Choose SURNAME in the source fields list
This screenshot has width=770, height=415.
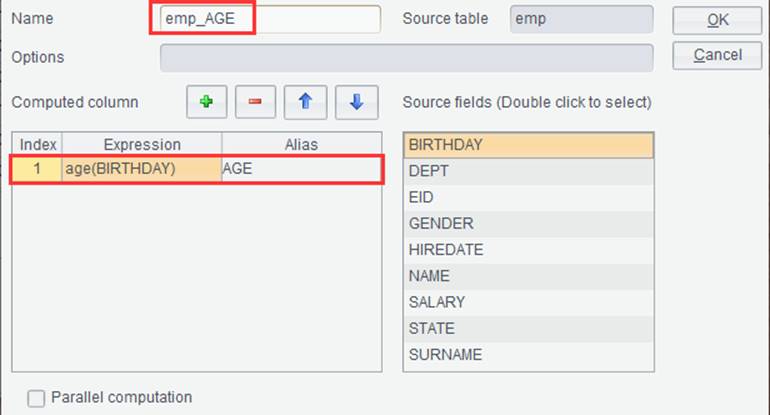click(529, 355)
